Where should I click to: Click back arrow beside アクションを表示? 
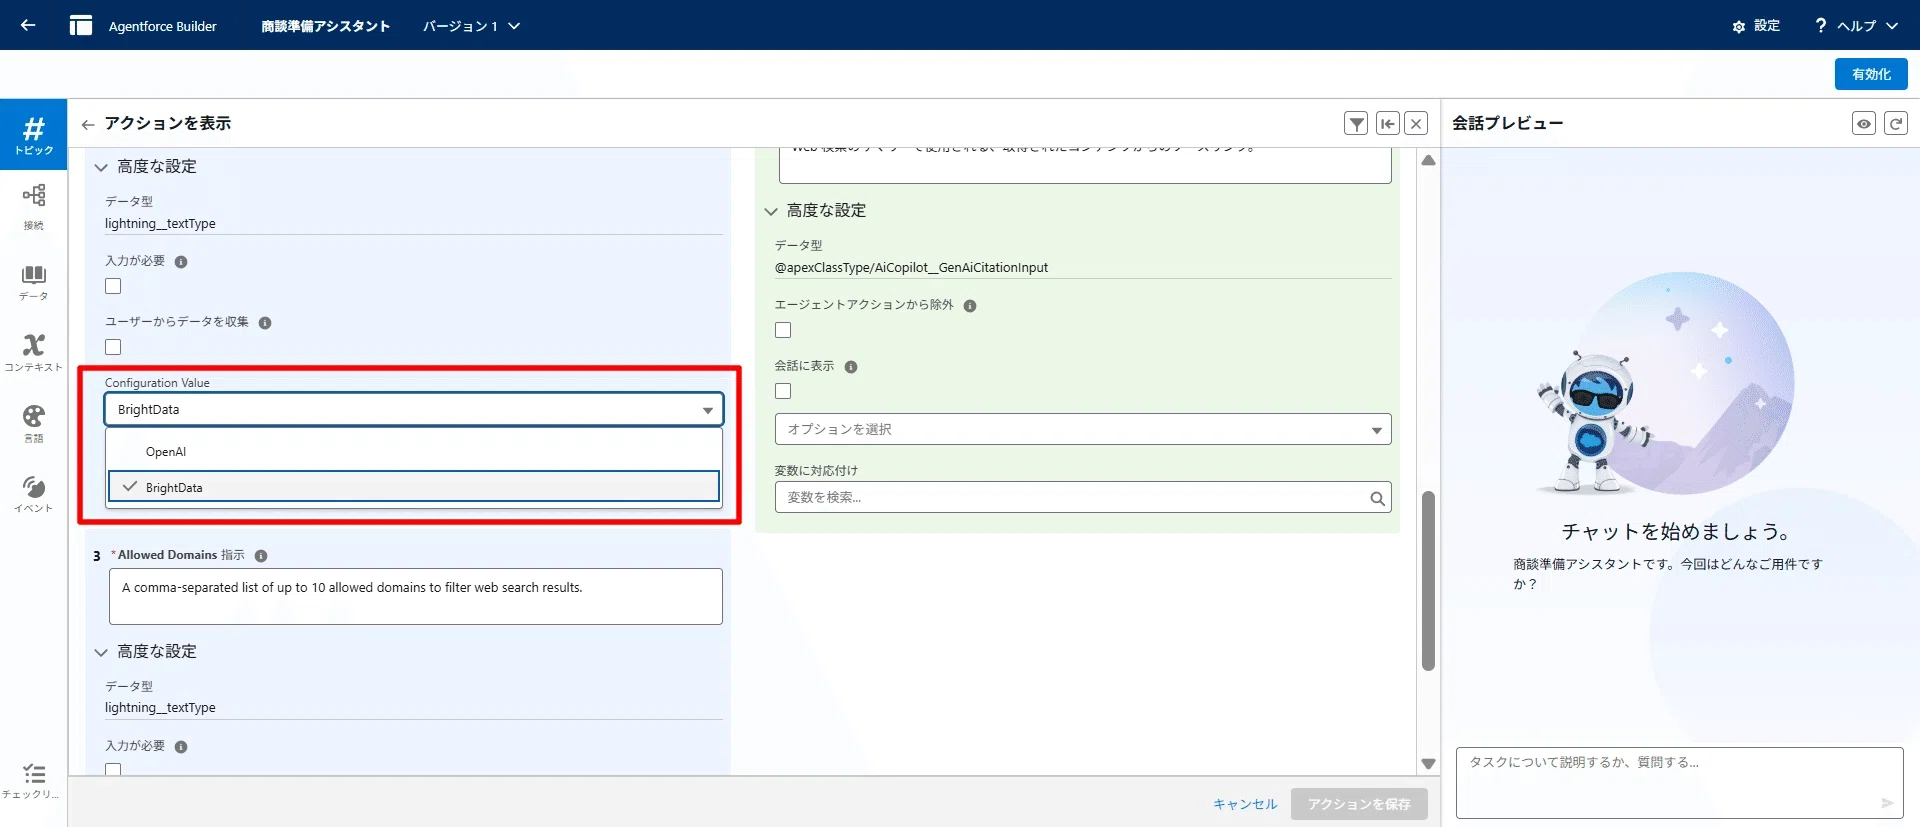(x=88, y=124)
